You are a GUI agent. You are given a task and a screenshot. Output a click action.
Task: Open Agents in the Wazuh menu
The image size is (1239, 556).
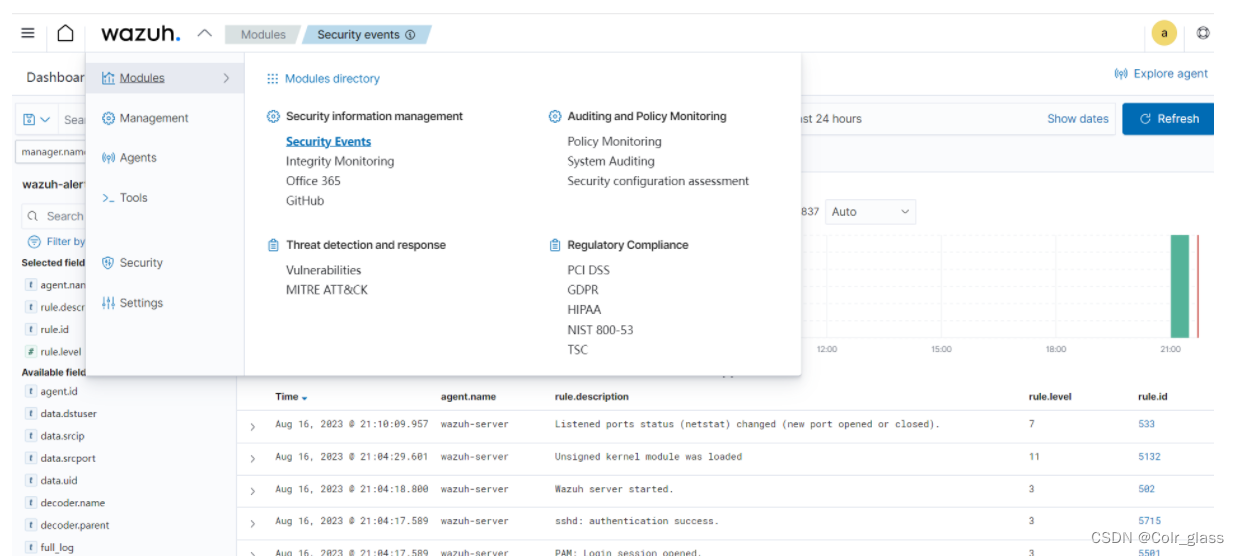tap(138, 158)
